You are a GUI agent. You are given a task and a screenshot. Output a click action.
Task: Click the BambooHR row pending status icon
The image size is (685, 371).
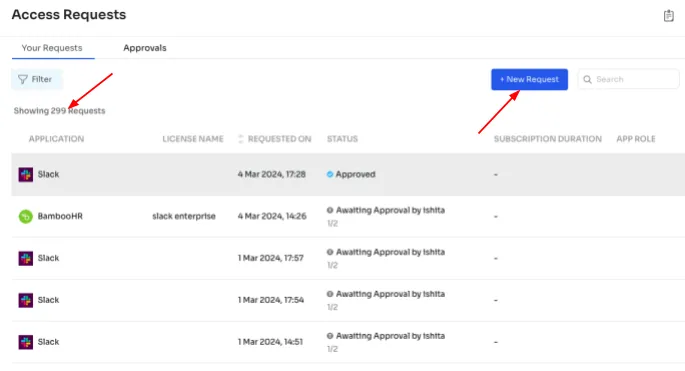click(330, 210)
